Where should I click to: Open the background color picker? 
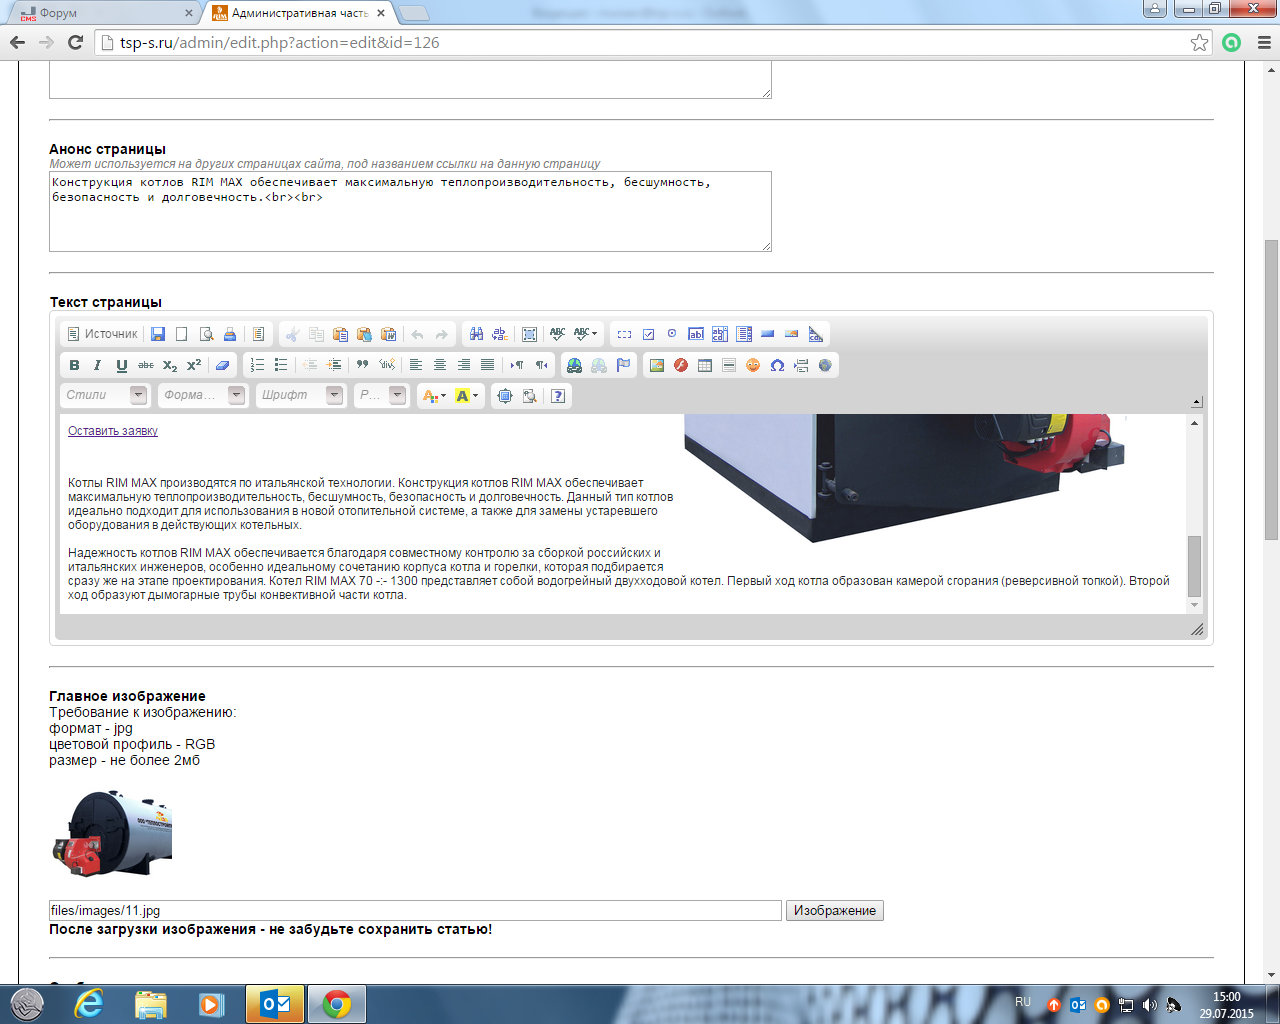pos(467,396)
